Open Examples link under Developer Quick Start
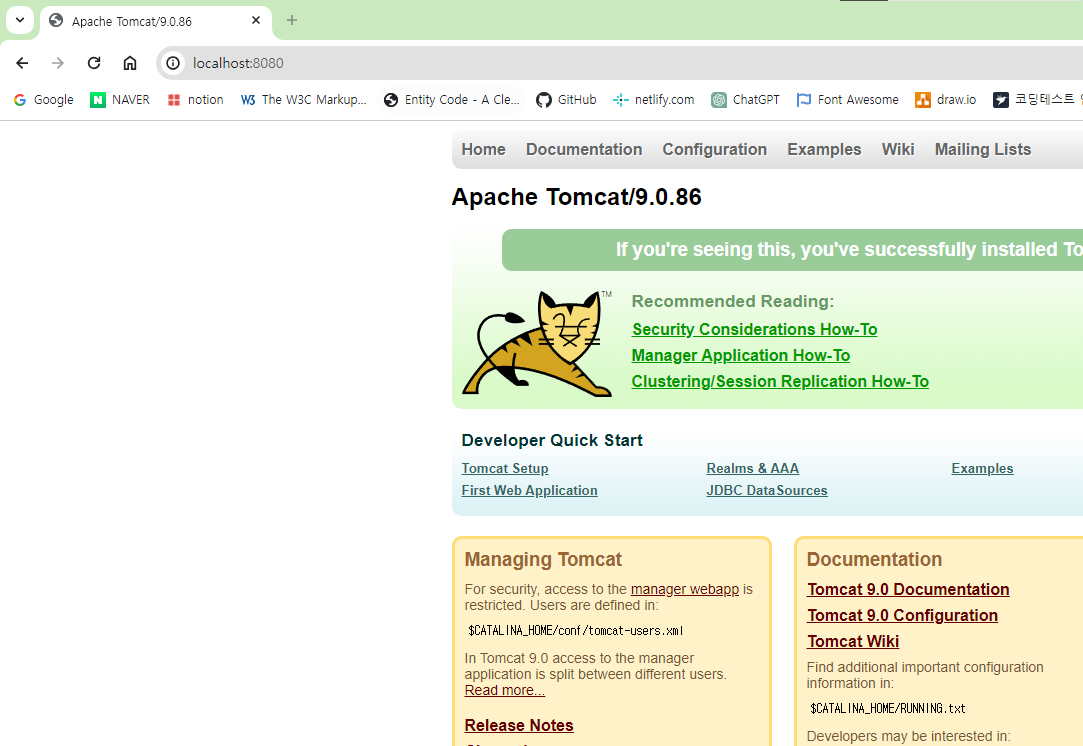The height and width of the screenshot is (746, 1083). point(982,468)
